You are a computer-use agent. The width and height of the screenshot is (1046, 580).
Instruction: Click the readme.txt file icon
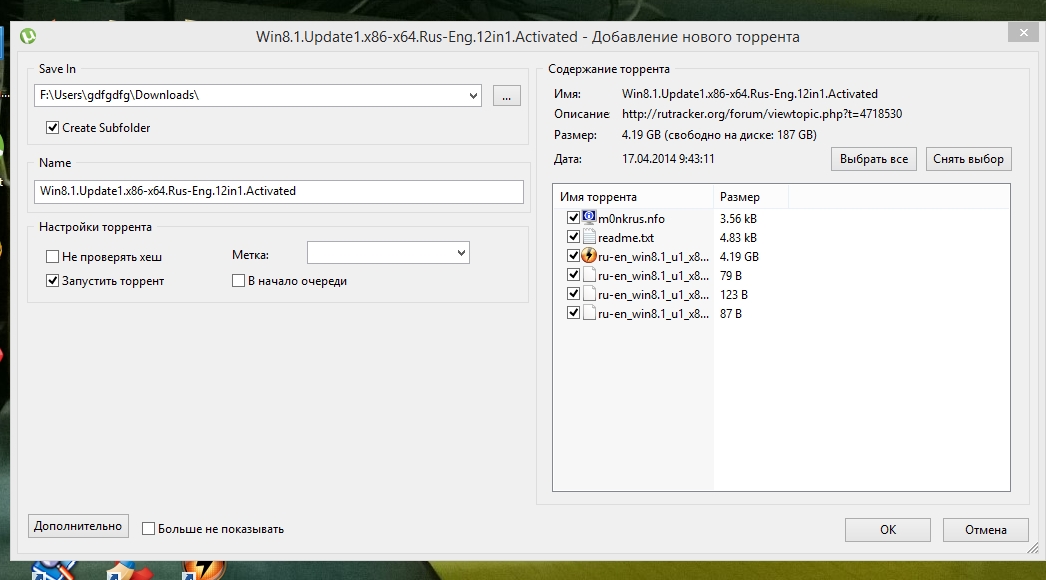pyautogui.click(x=589, y=237)
